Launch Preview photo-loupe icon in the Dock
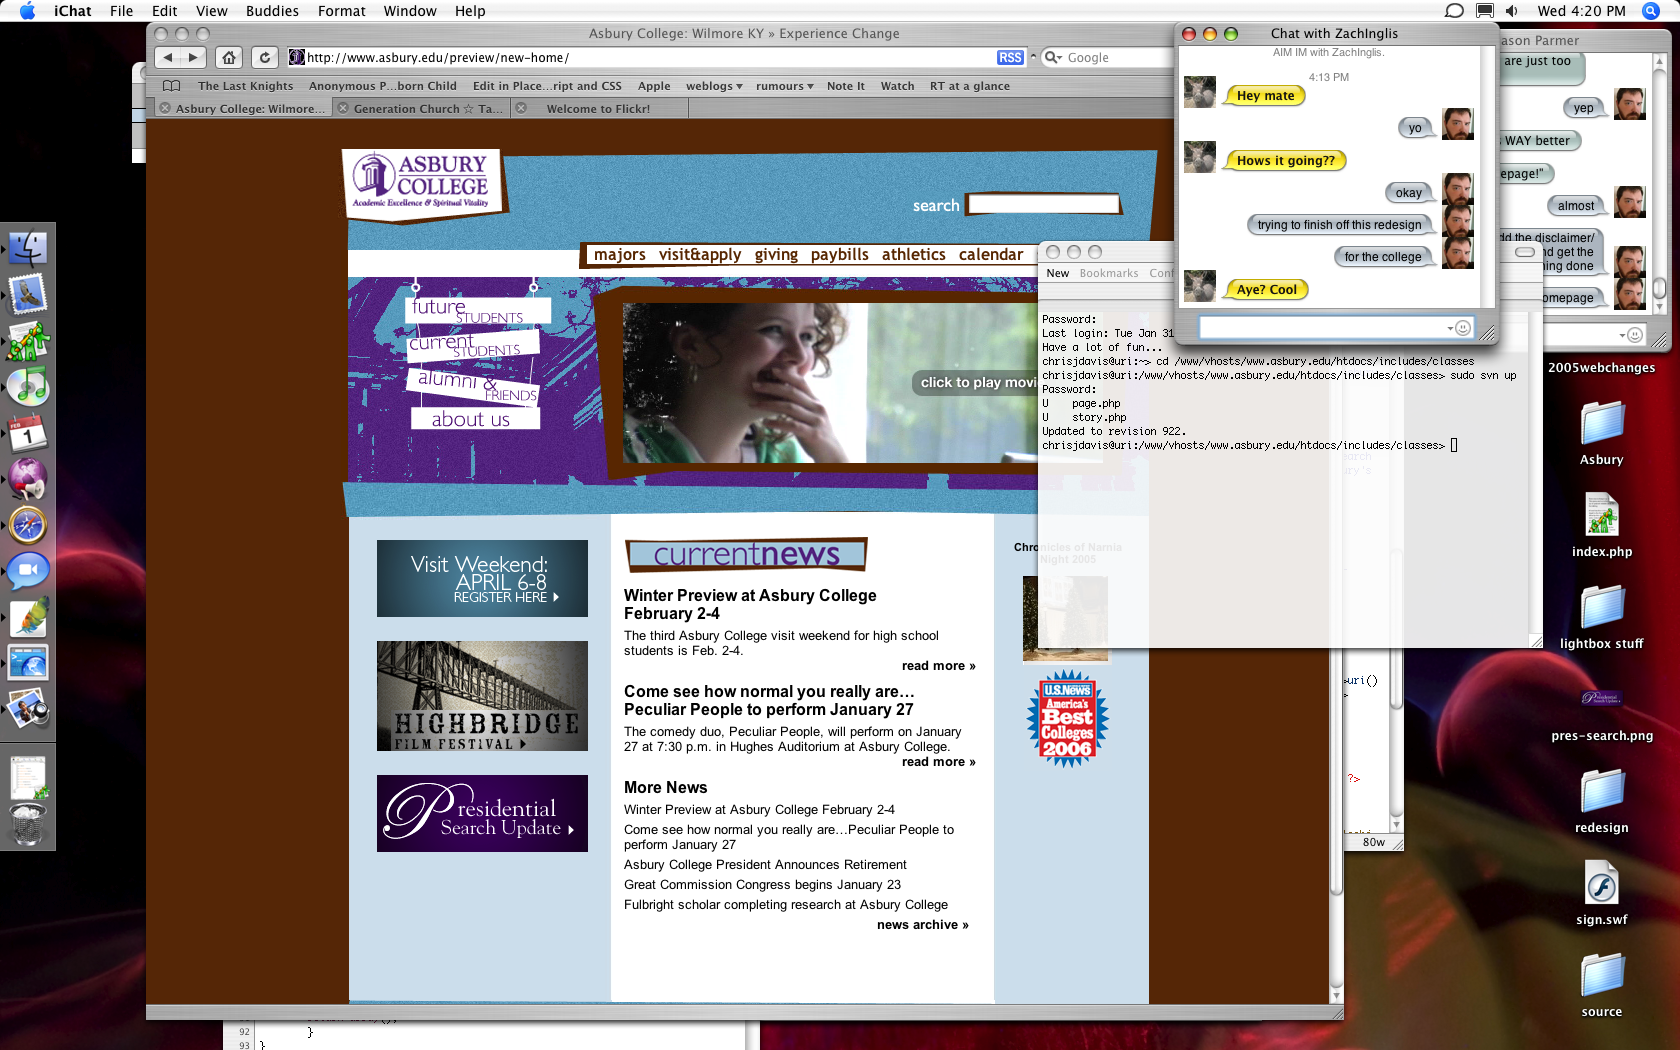Screen dimensions: 1680x1050 click(28, 709)
